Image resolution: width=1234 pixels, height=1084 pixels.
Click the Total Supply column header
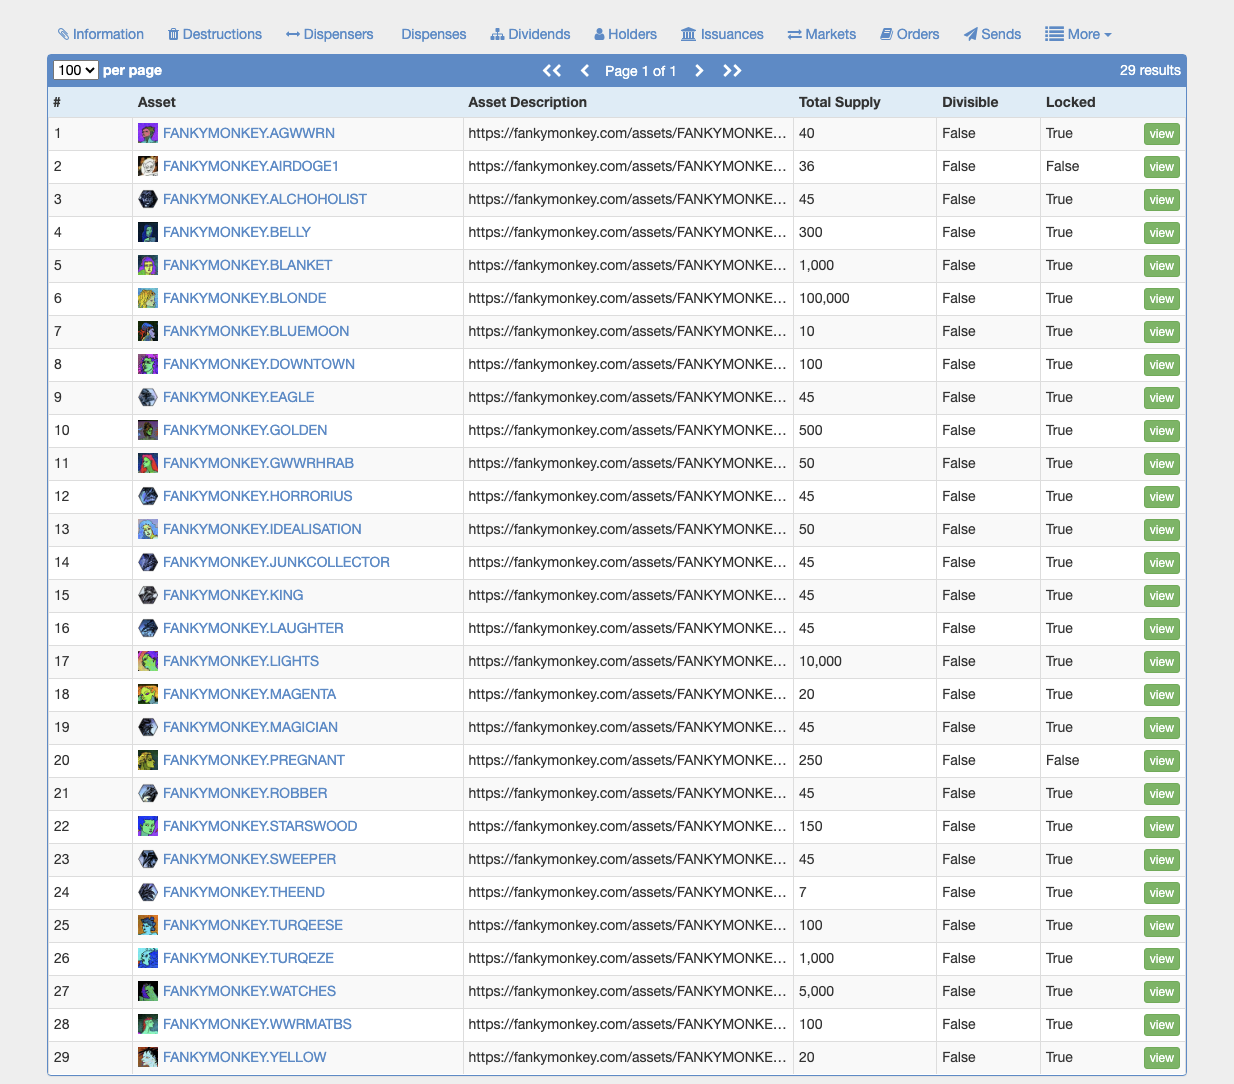pos(839,102)
